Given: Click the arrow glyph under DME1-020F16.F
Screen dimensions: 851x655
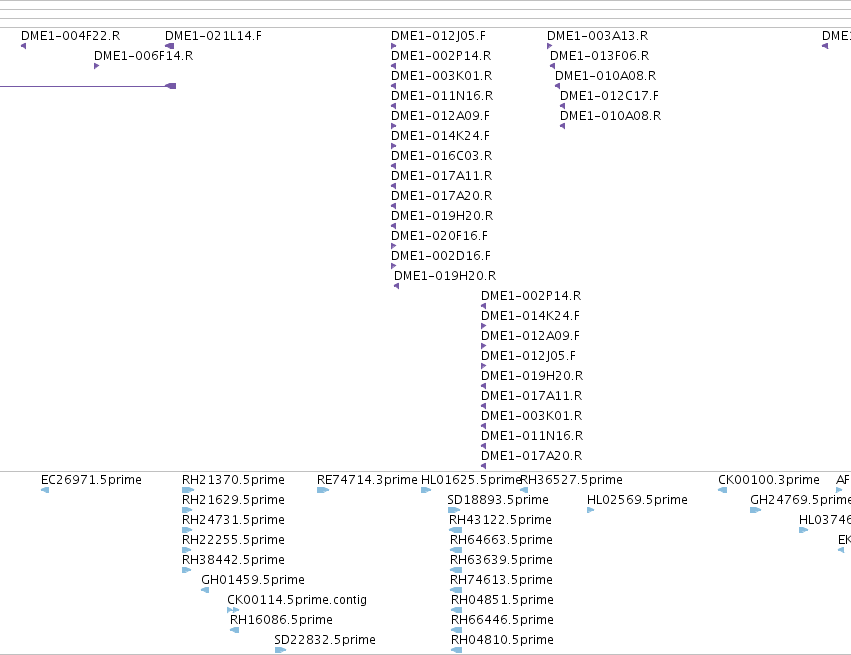Looking at the screenshot, I should (393, 246).
